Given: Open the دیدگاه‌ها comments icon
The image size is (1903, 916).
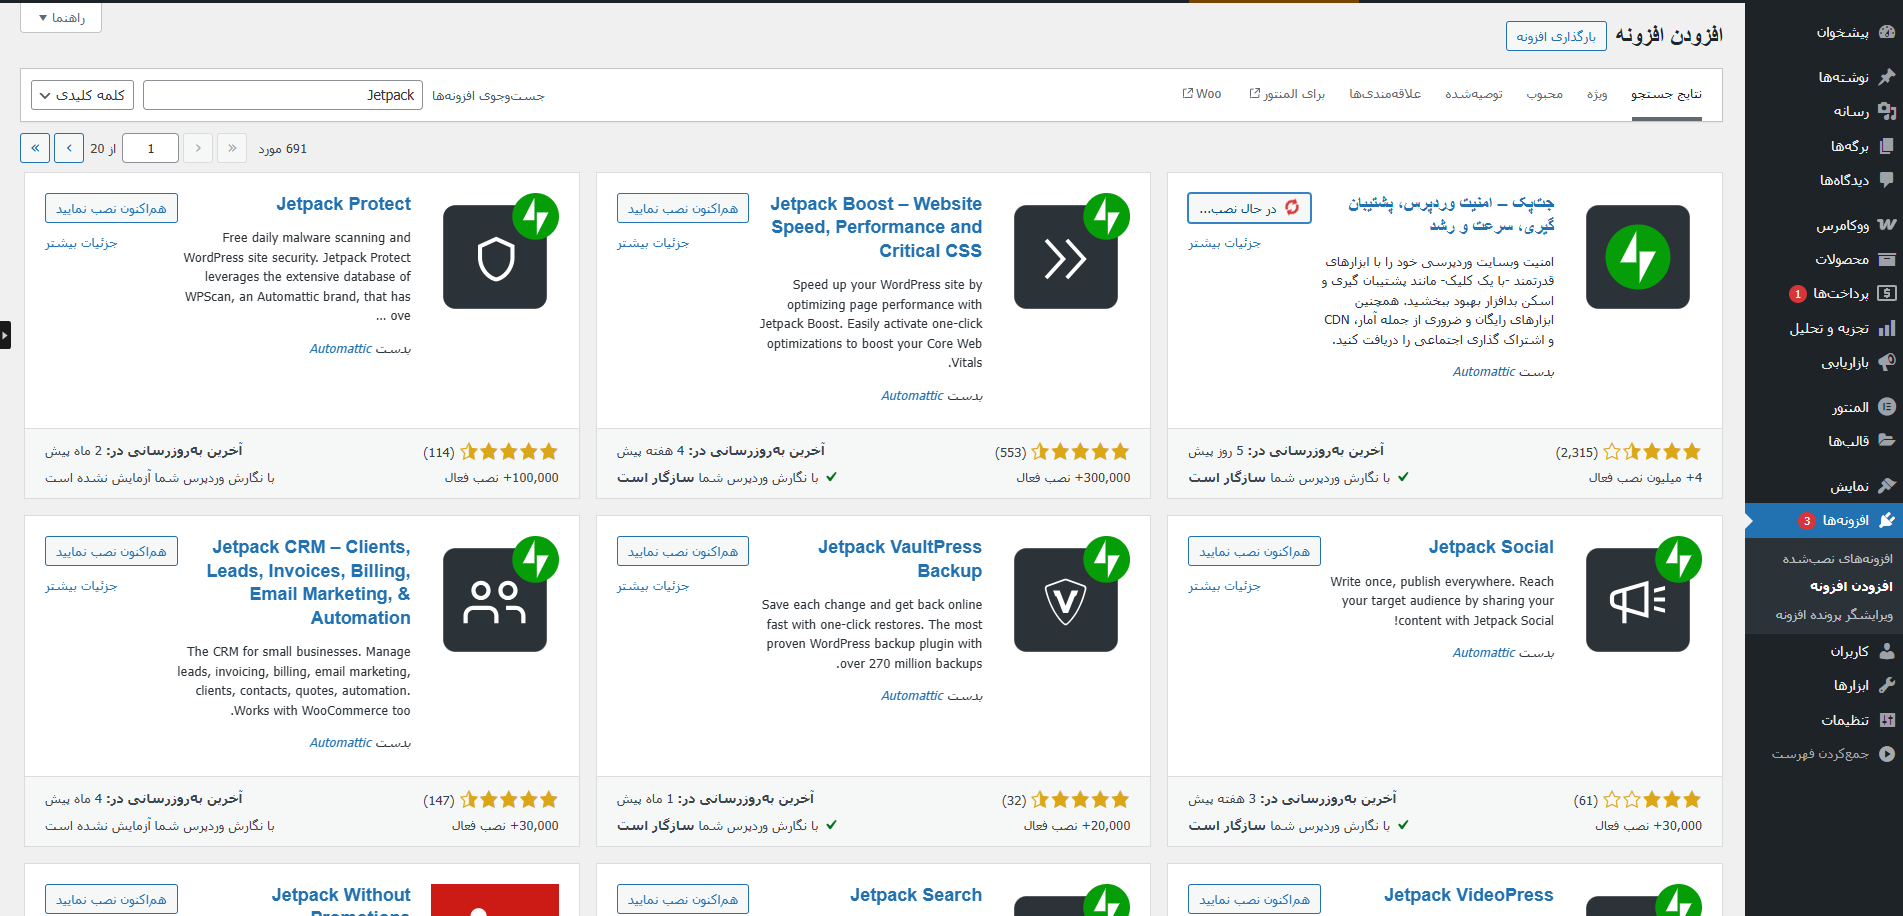Looking at the screenshot, I should coord(1886,180).
